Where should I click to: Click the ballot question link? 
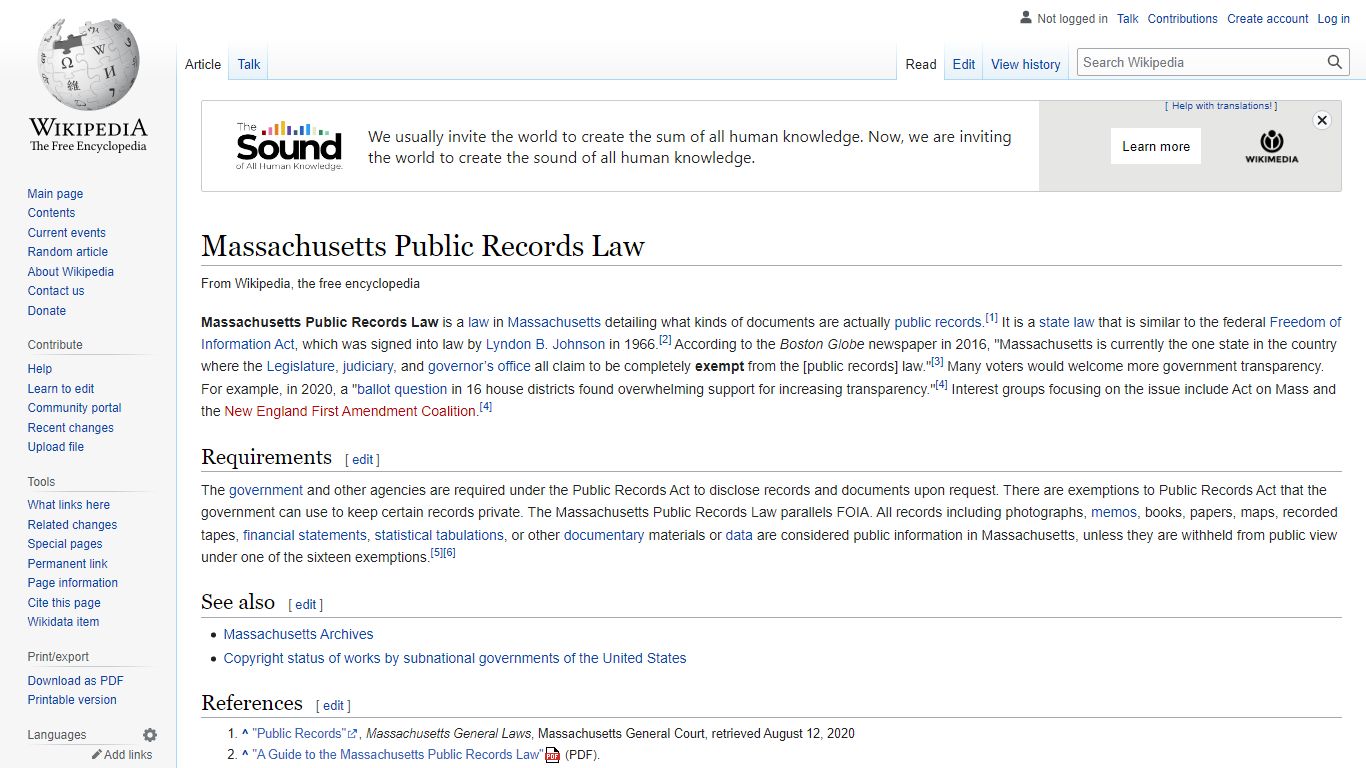click(402, 389)
